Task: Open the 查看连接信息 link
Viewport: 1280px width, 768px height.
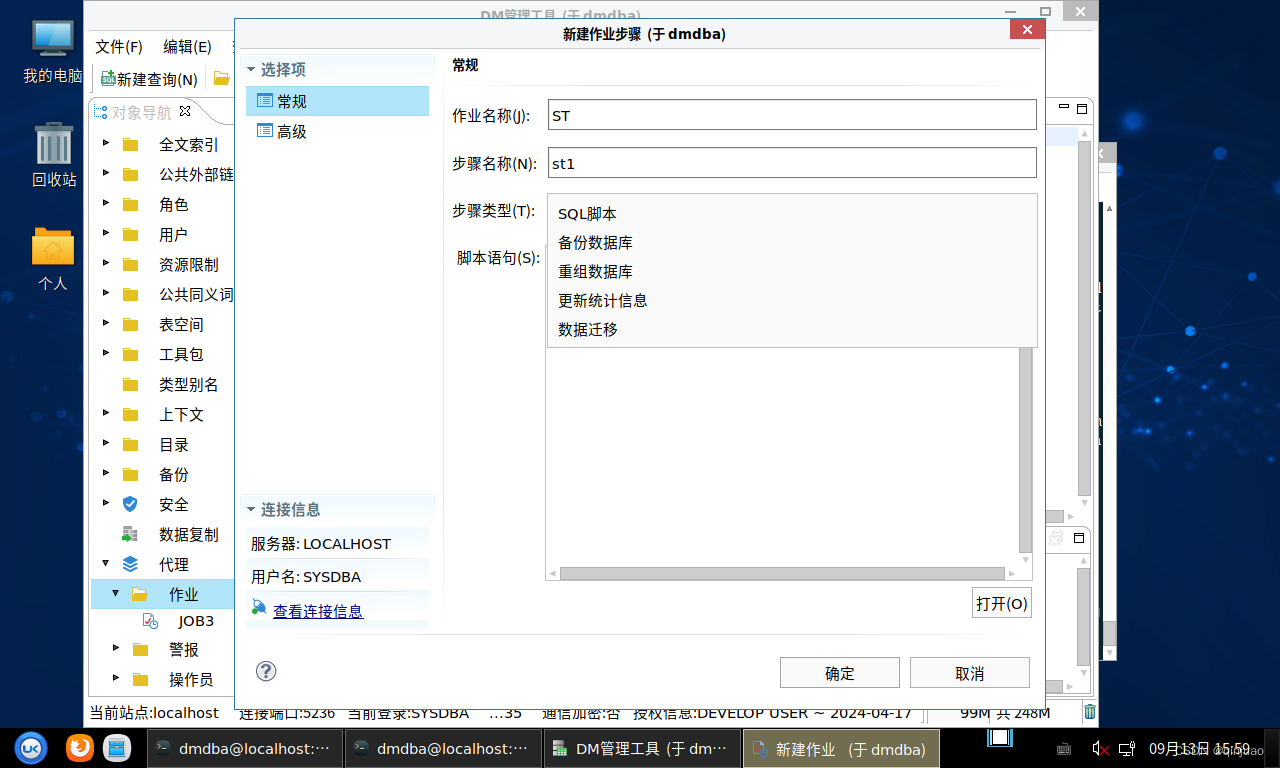Action: (x=318, y=611)
